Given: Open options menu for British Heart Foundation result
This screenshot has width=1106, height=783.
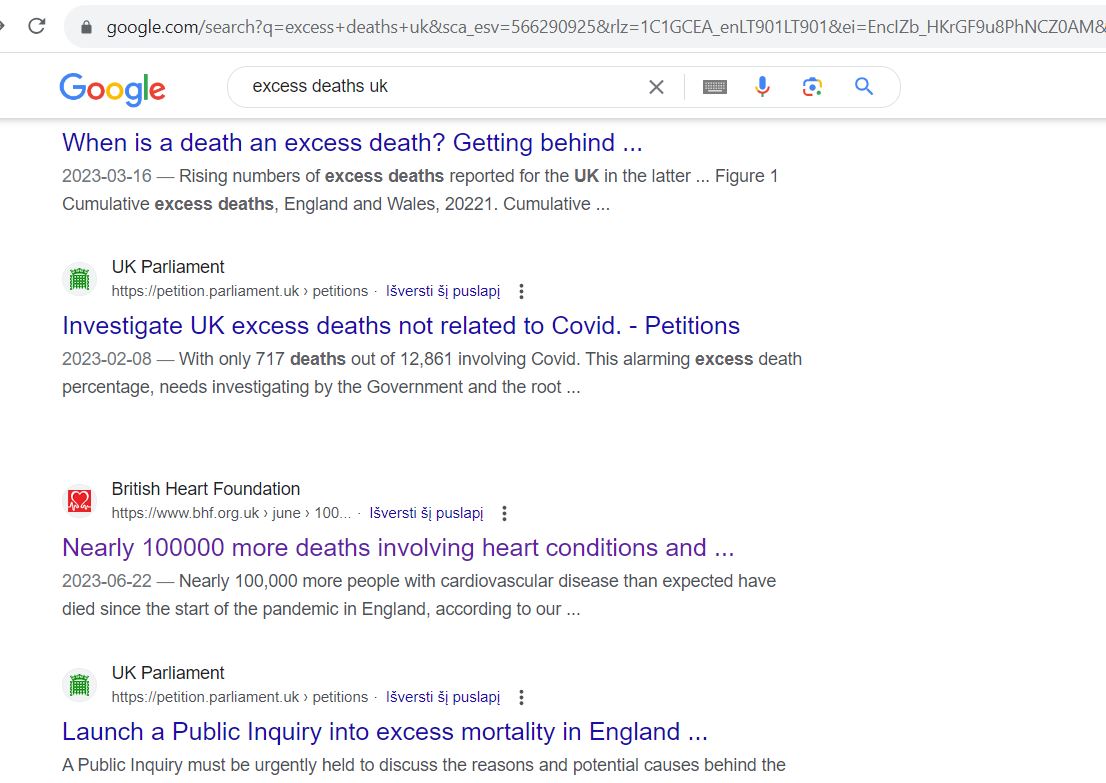Looking at the screenshot, I should (504, 514).
